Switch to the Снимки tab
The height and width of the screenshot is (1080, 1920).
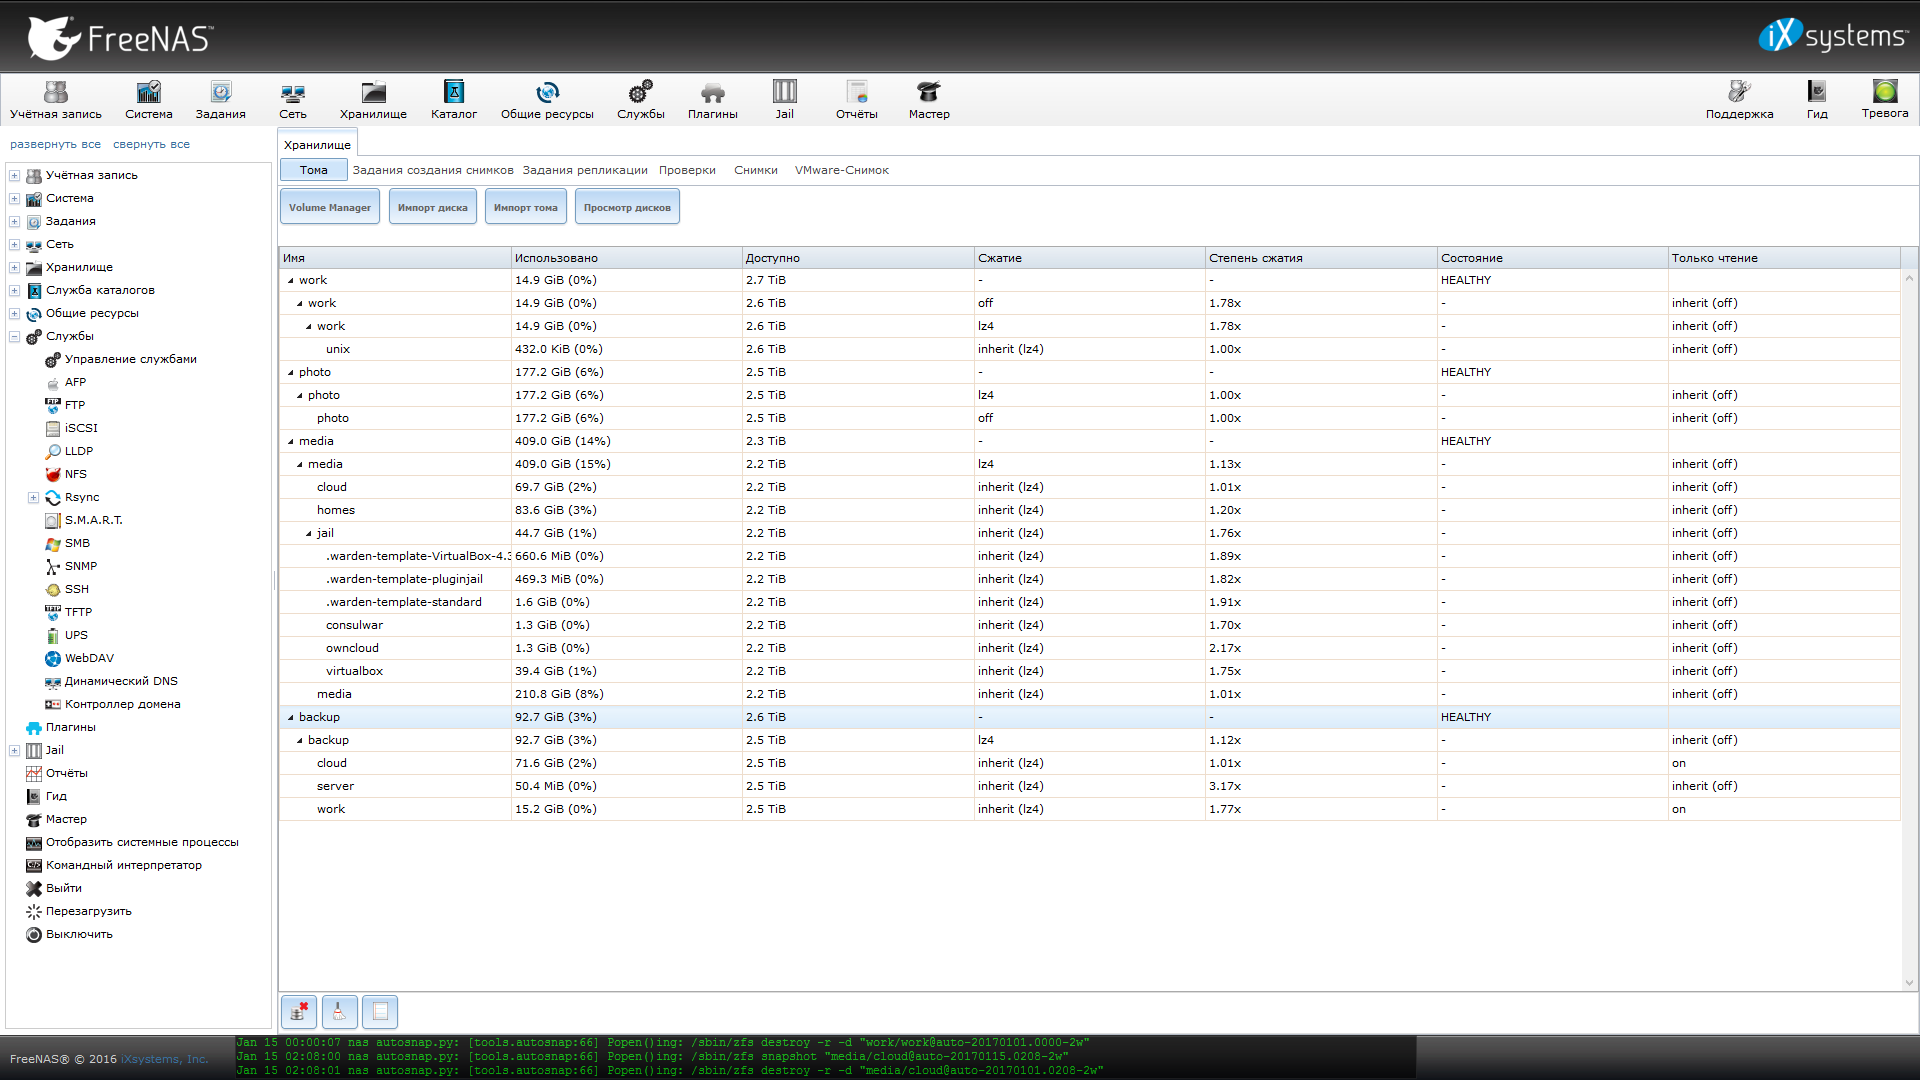tap(756, 170)
